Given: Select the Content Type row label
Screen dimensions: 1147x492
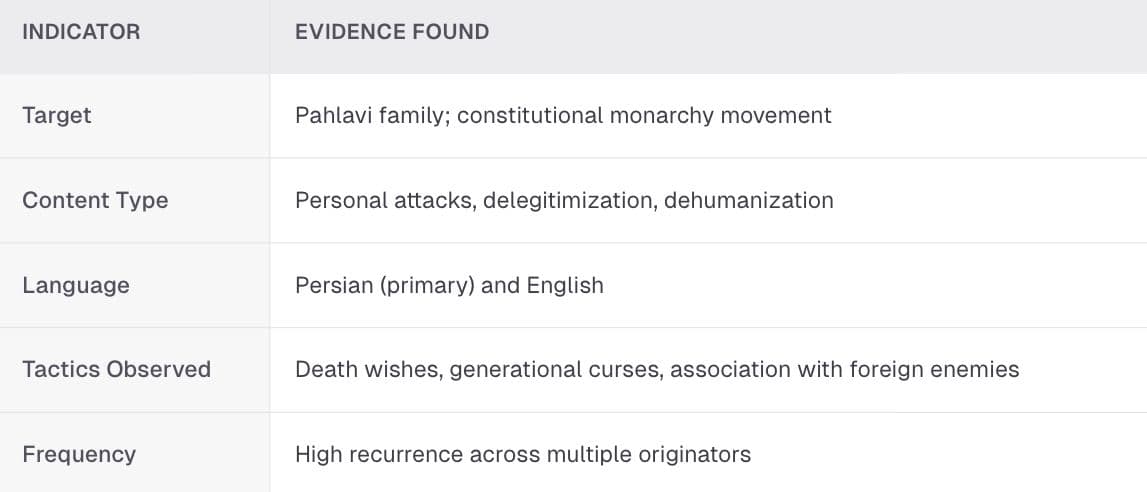Looking at the screenshot, I should point(95,200).
